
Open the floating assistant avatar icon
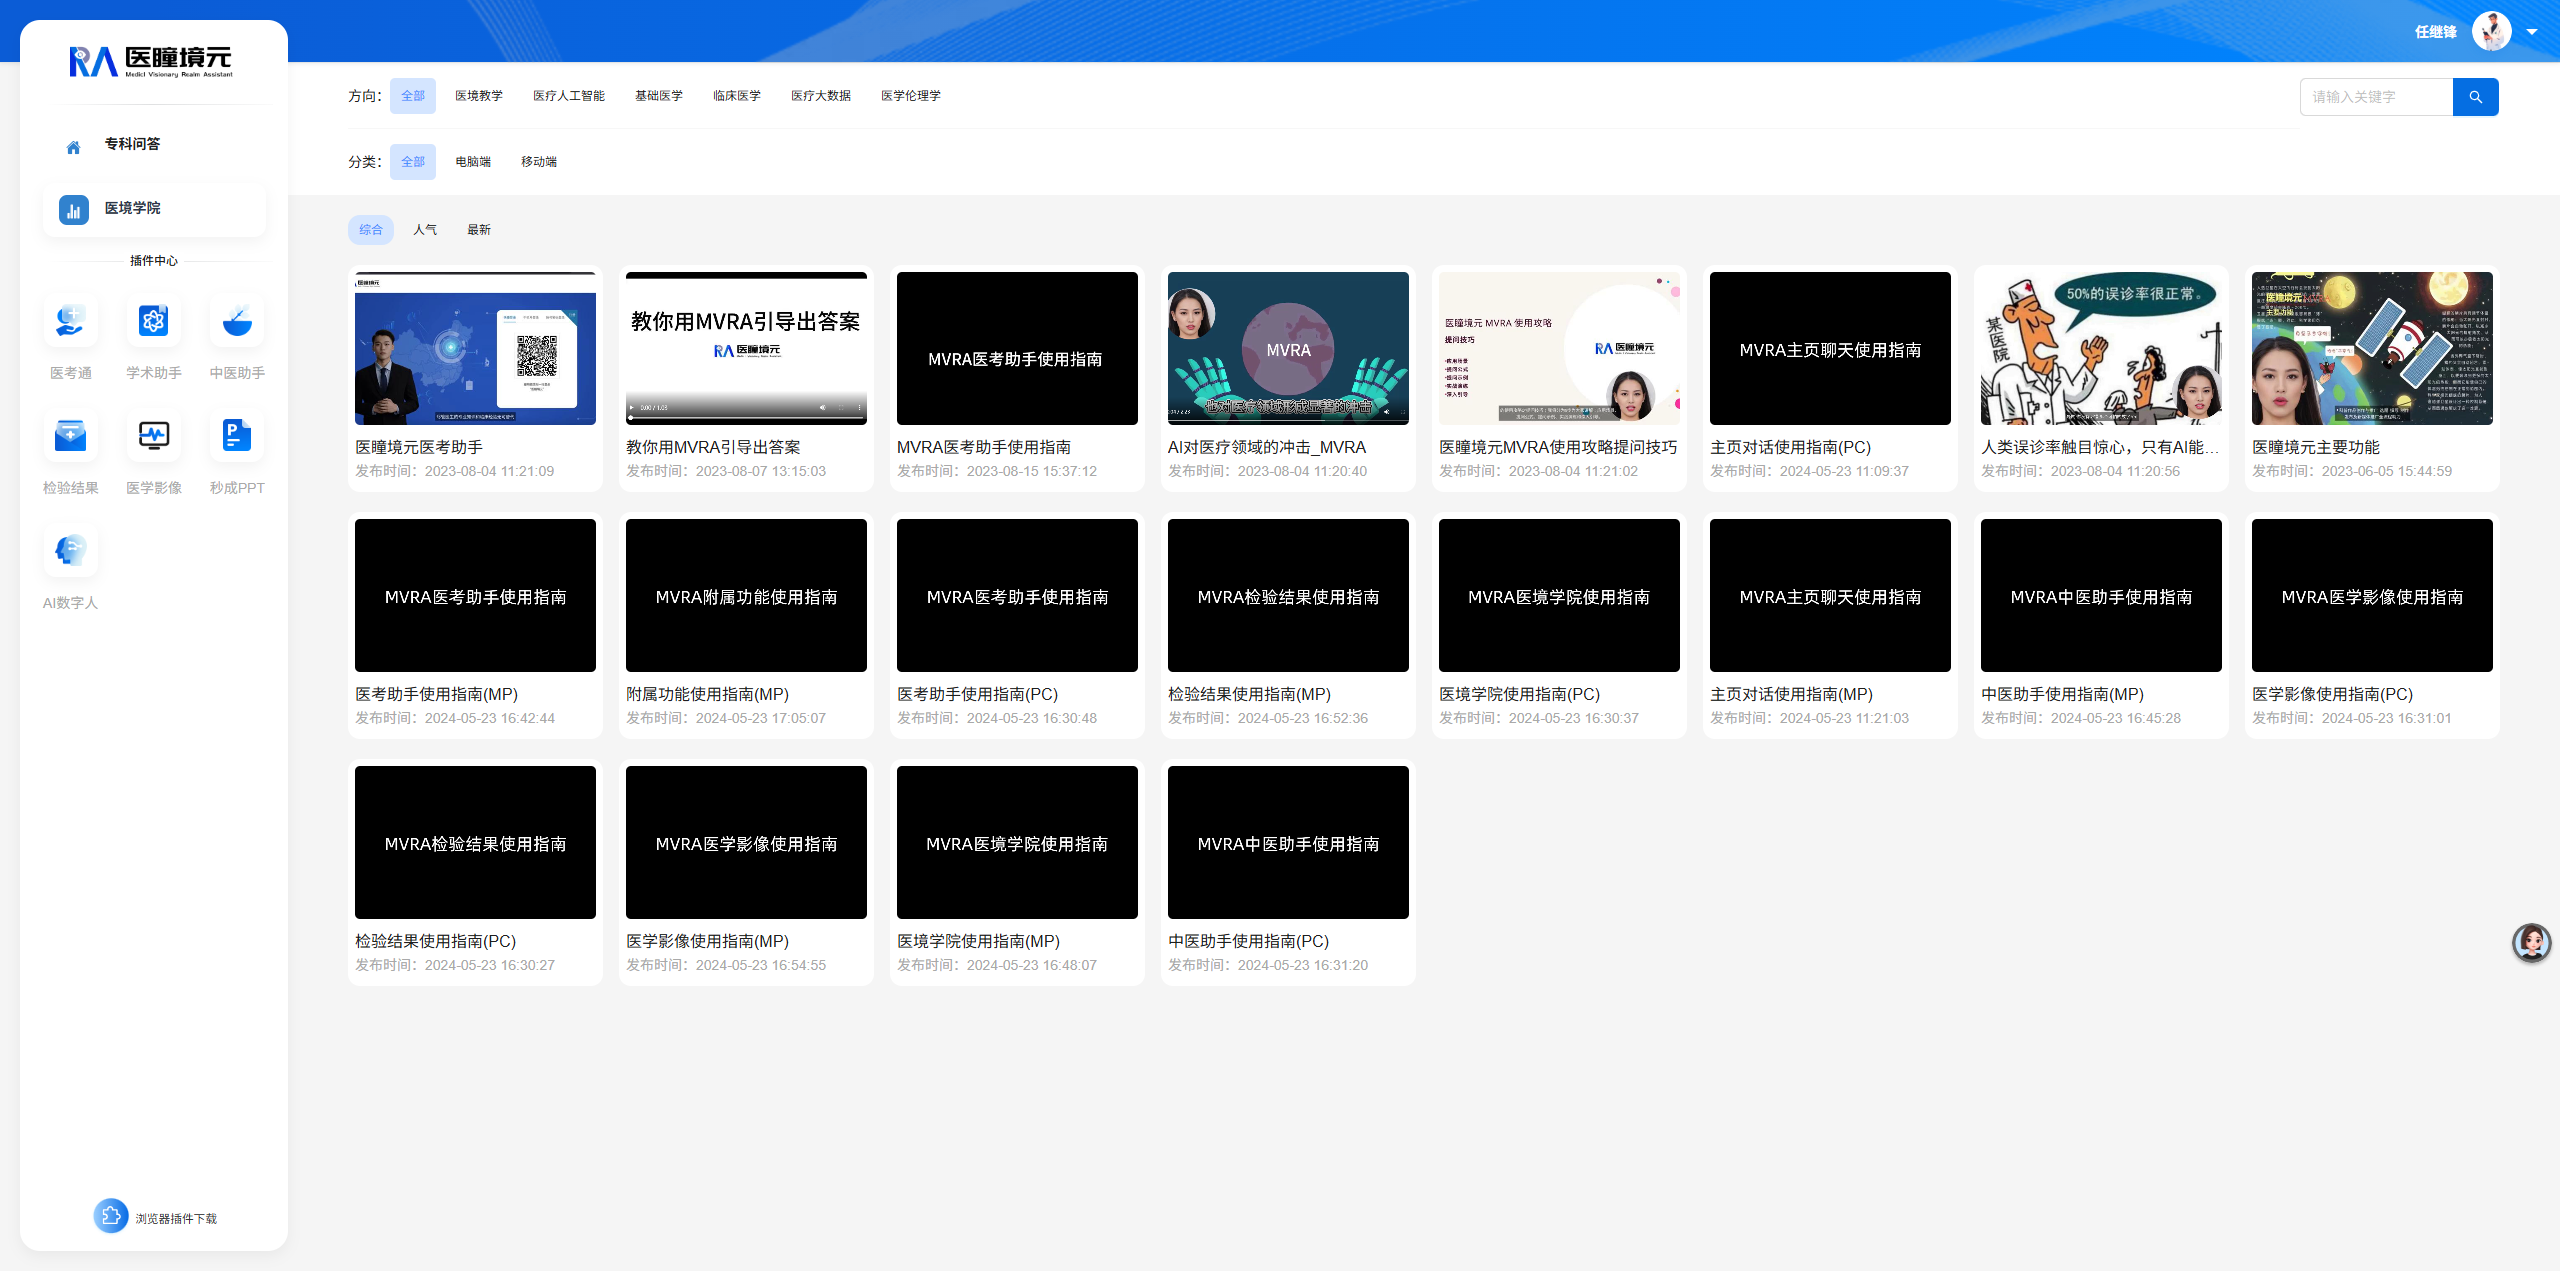tap(2532, 943)
